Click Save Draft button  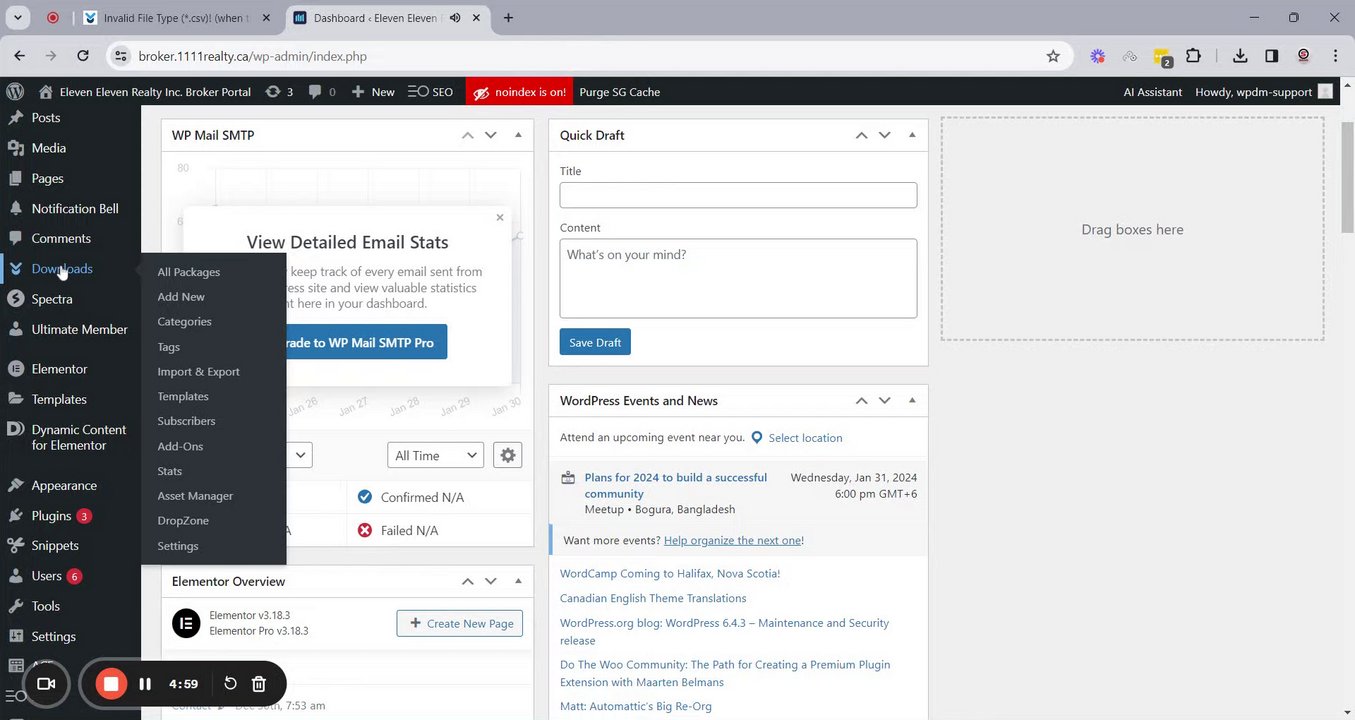pos(595,342)
